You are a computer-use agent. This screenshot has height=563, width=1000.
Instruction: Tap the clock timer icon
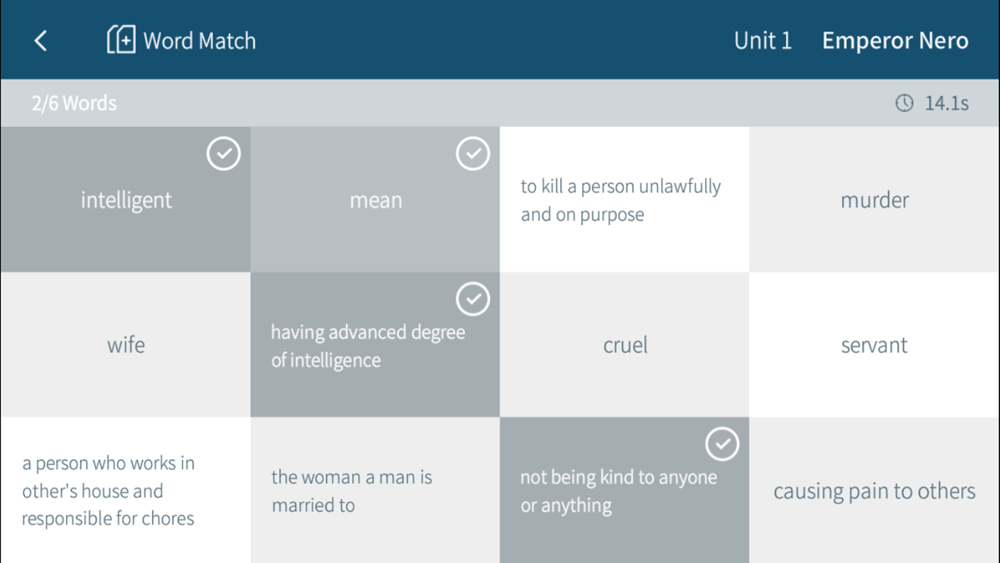(x=904, y=103)
